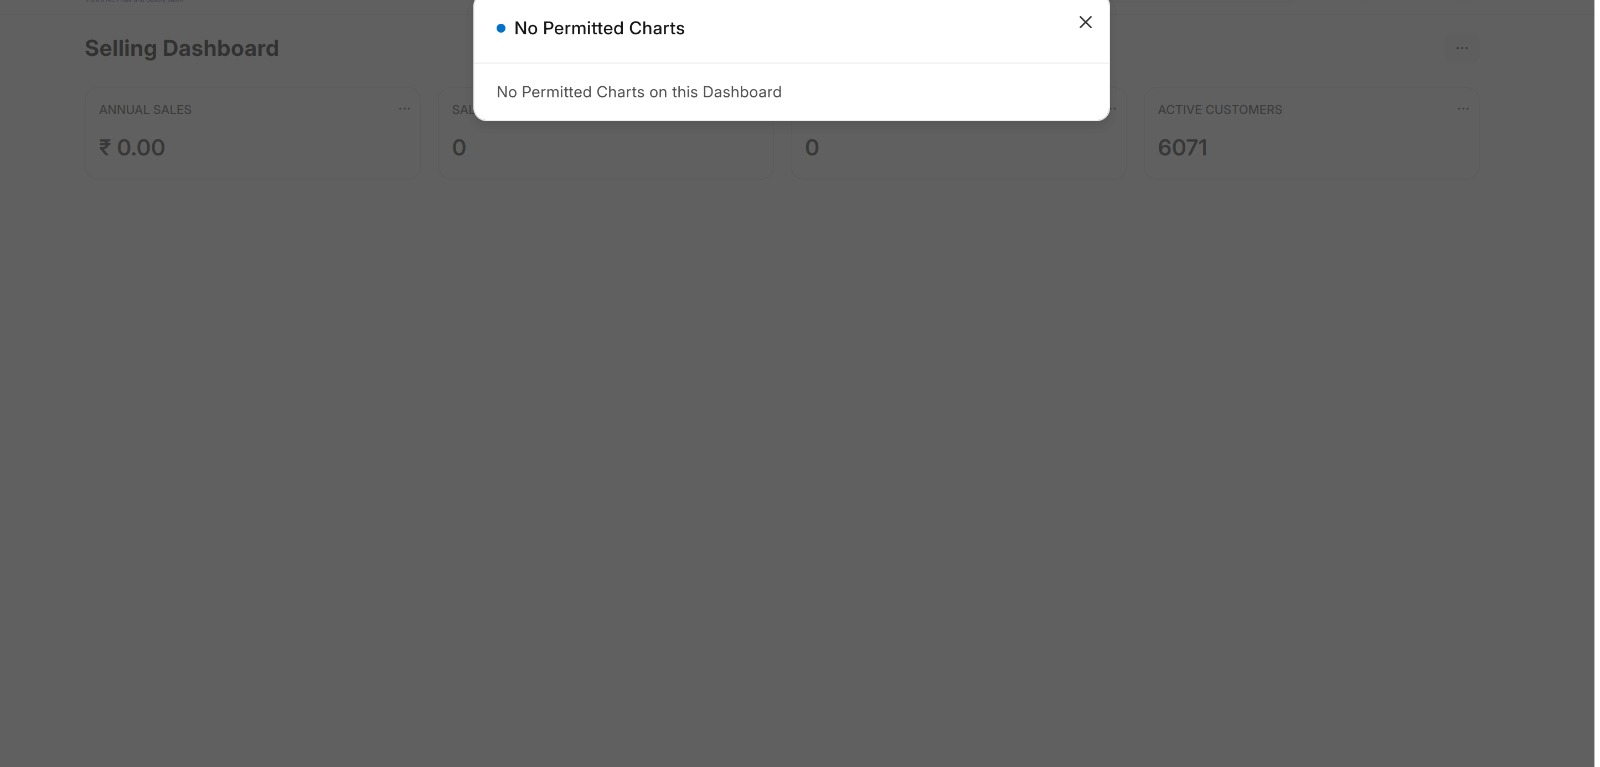This screenshot has width=1600, height=767.
Task: Open the partly hidden ellipsis left of Active Customers
Action: click(1114, 109)
